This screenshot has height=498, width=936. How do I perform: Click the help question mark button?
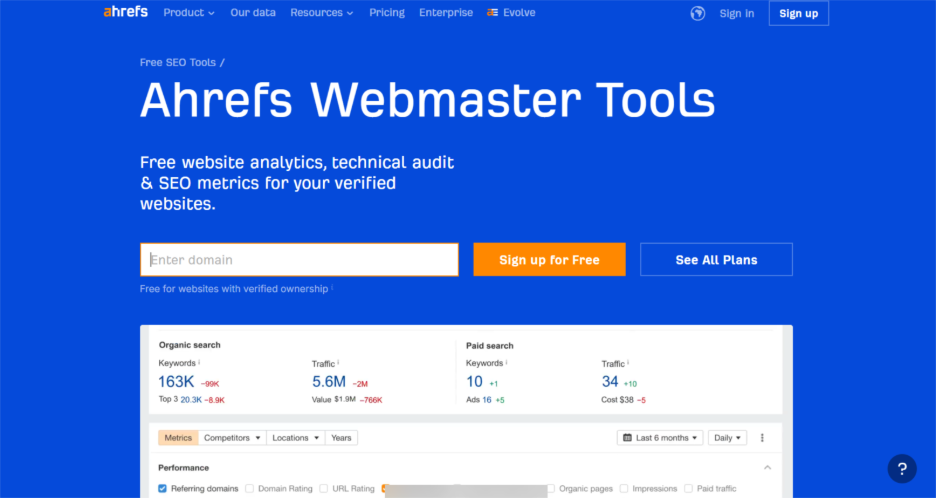[901, 468]
